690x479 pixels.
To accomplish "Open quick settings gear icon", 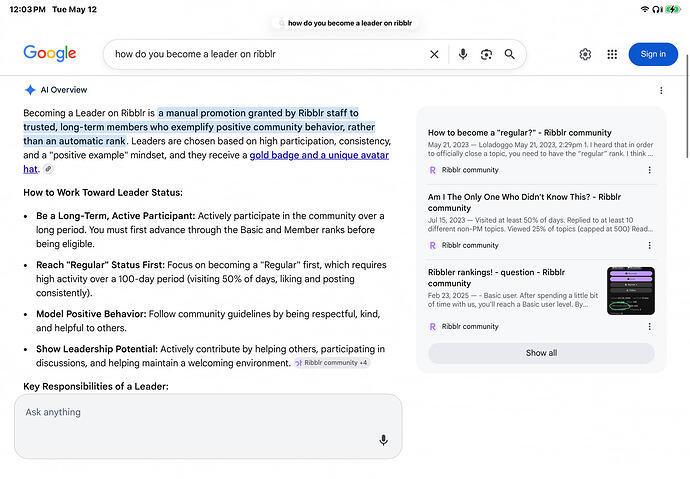I will pyautogui.click(x=585, y=54).
